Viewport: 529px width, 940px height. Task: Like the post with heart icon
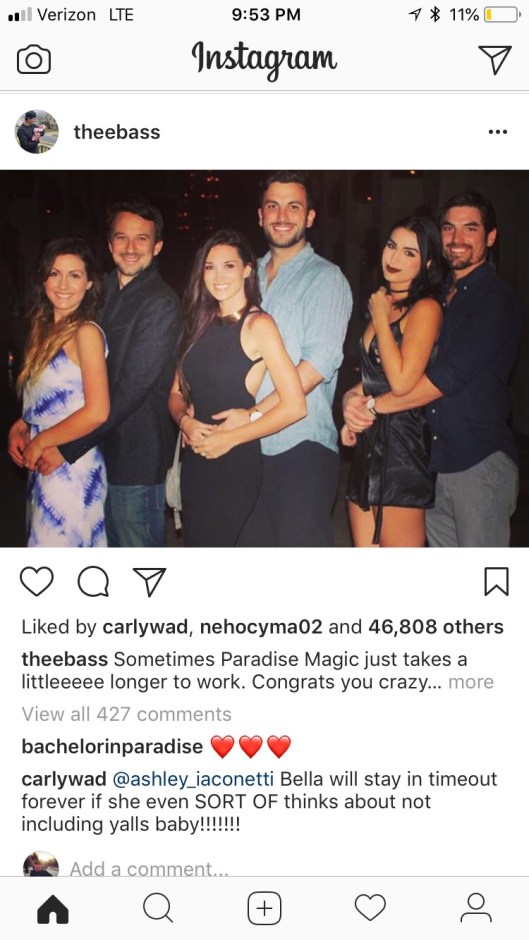click(x=37, y=582)
